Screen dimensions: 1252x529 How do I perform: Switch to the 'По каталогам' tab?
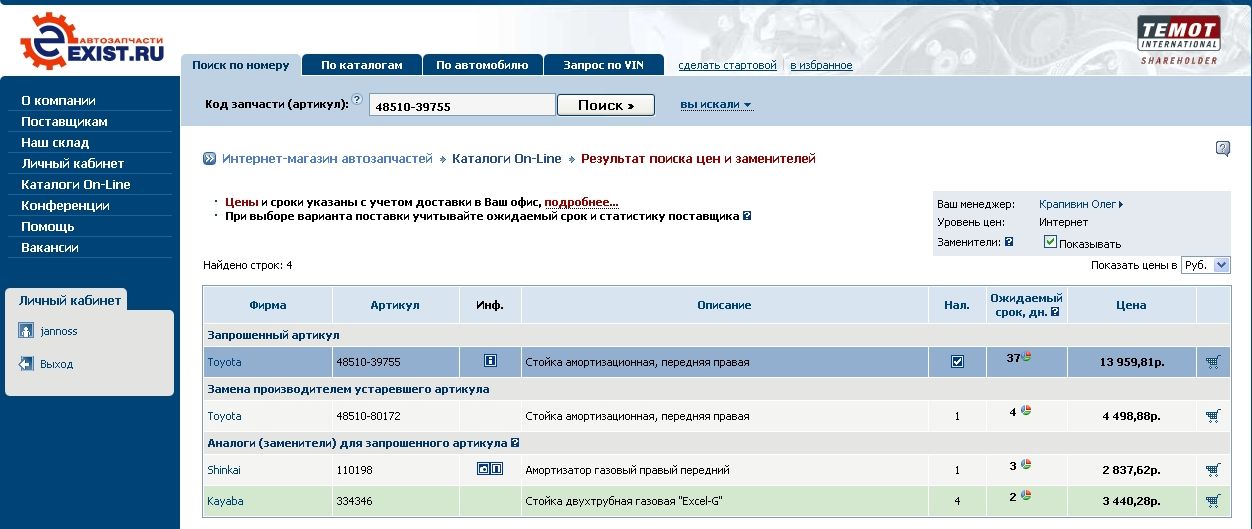(x=361, y=65)
